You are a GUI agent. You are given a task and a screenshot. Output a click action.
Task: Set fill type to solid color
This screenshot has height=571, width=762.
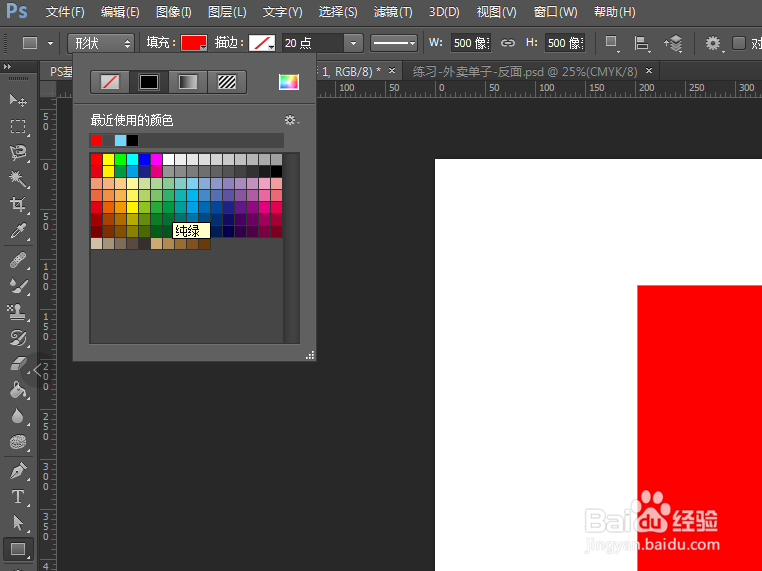pos(149,82)
